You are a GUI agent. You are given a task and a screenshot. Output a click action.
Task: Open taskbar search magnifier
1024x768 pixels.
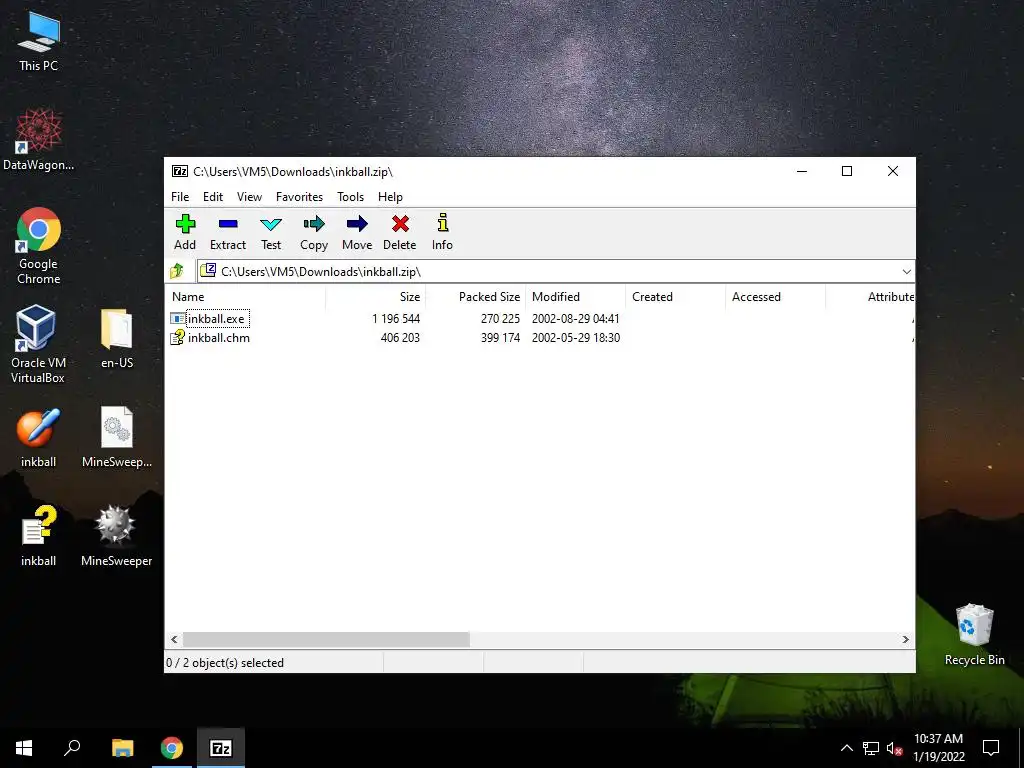(72, 748)
